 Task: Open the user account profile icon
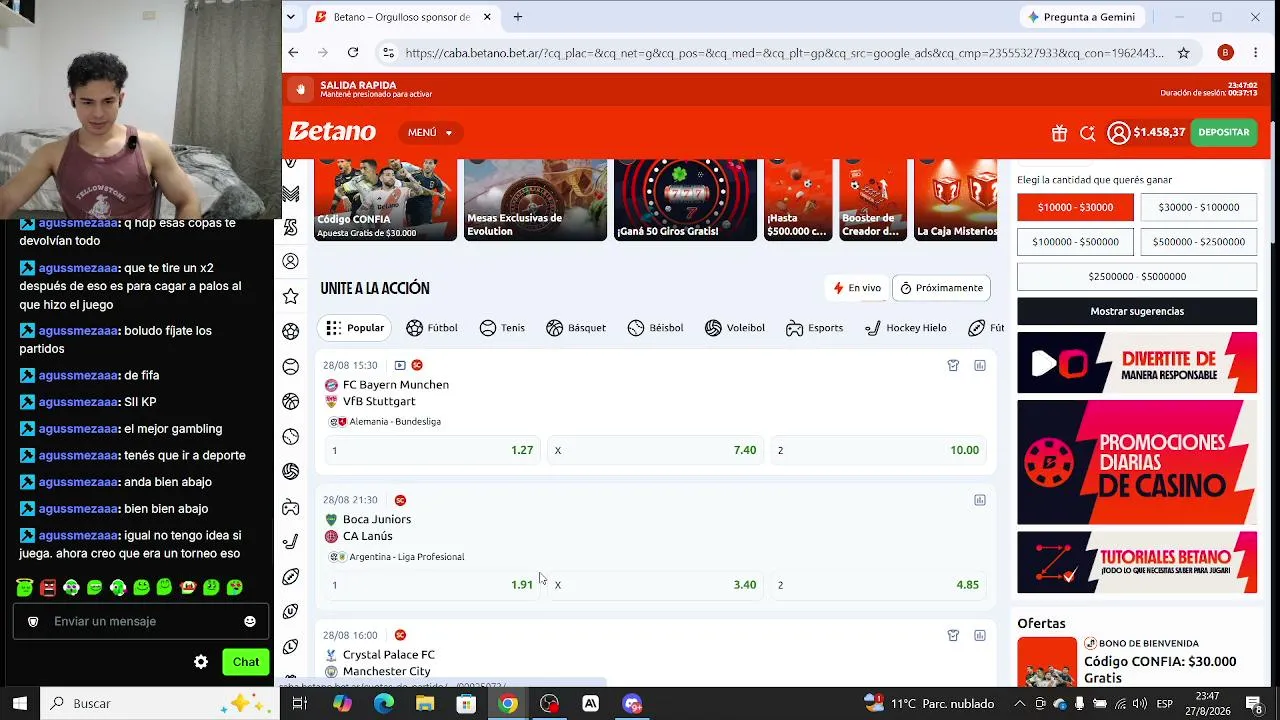tap(1118, 132)
